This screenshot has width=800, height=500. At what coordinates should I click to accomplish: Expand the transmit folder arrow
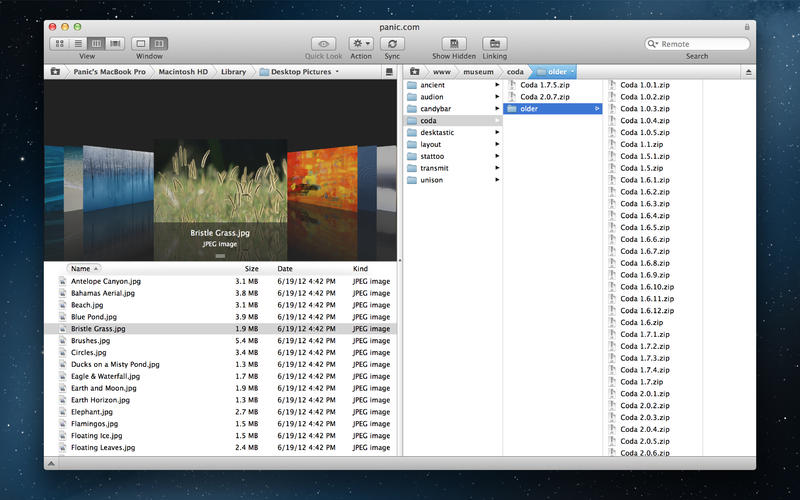pyautogui.click(x=497, y=168)
